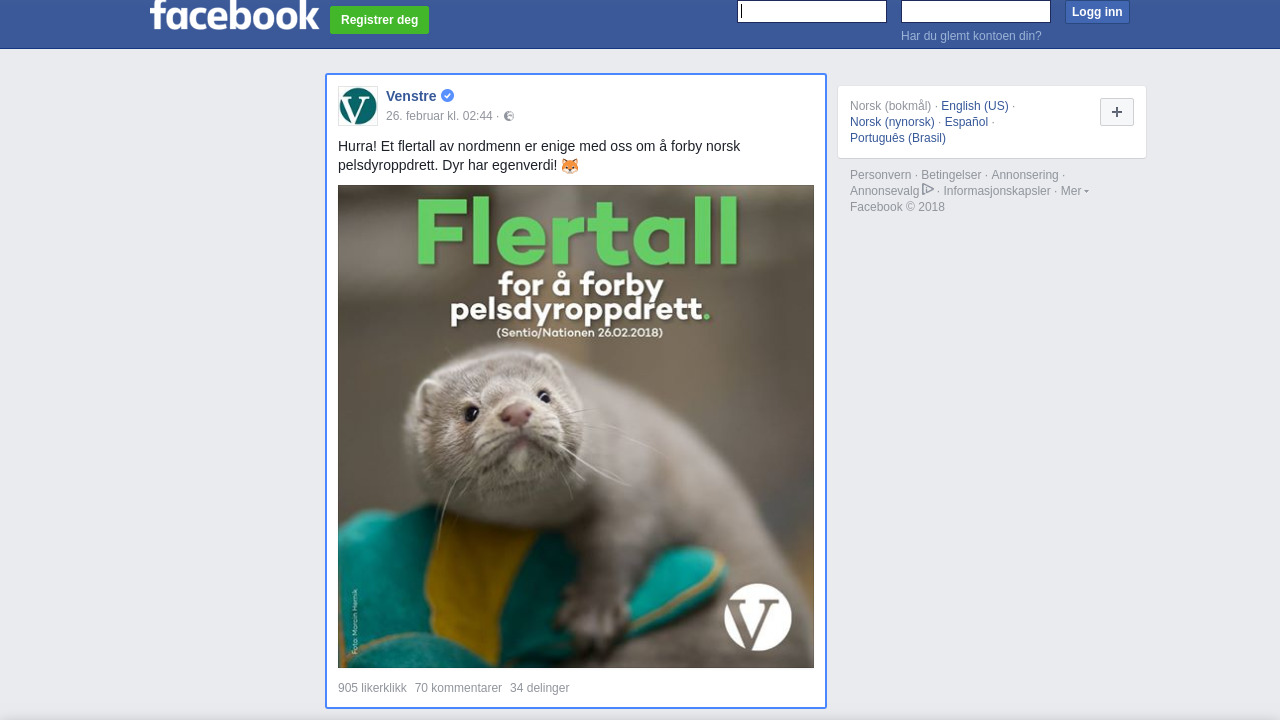Open the Venstre page name link
The height and width of the screenshot is (720, 1280).
point(411,96)
